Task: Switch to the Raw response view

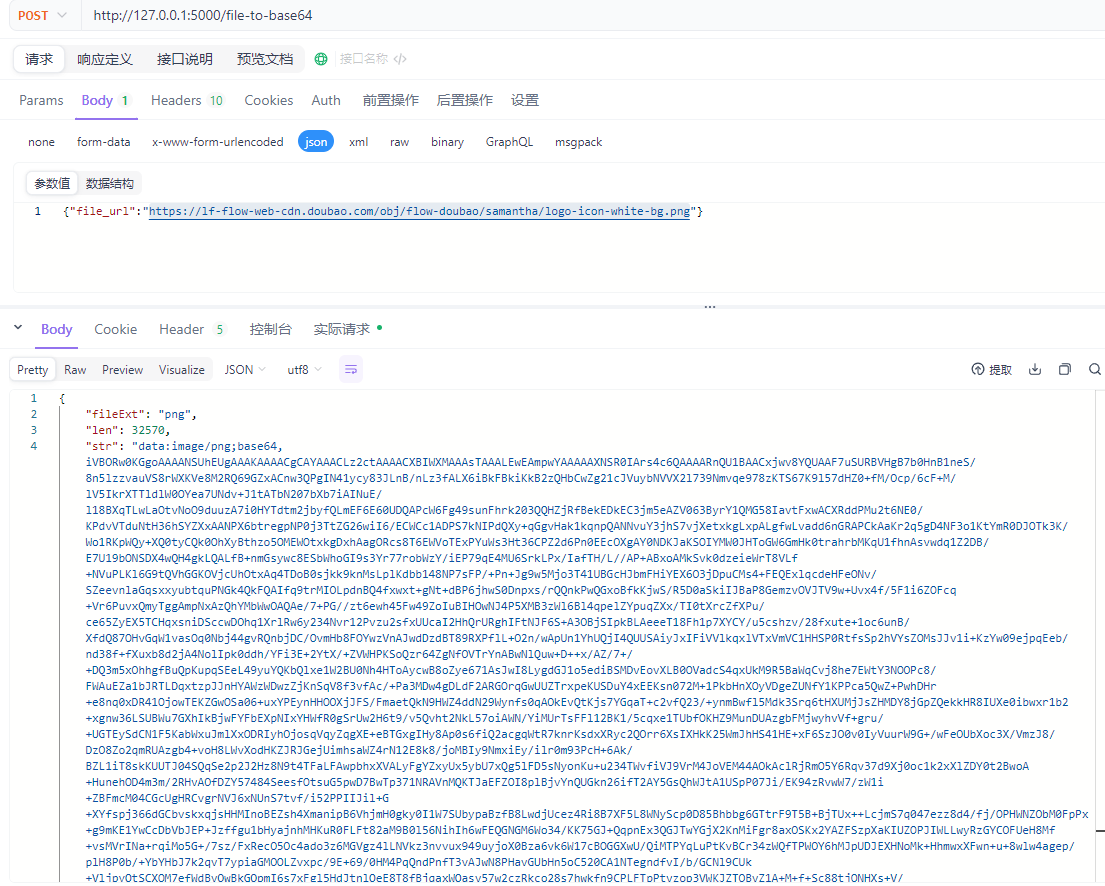Action: 74,369
